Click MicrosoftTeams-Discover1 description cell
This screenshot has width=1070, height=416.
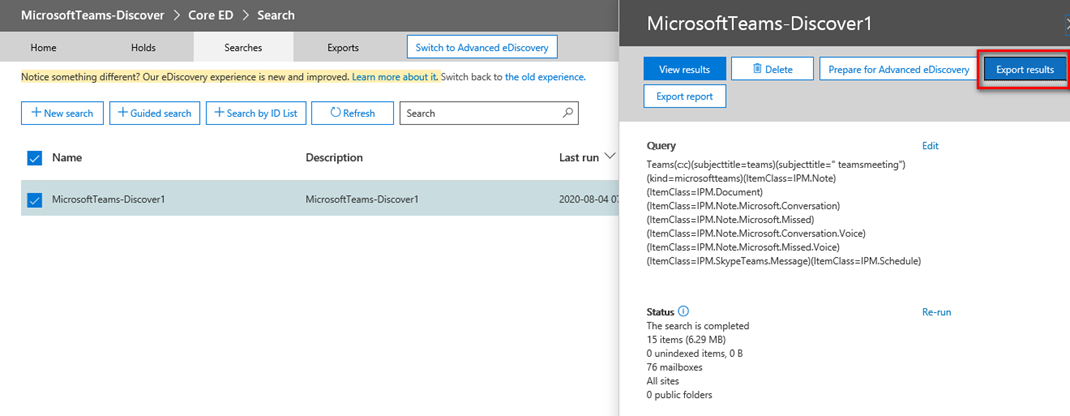[362, 200]
